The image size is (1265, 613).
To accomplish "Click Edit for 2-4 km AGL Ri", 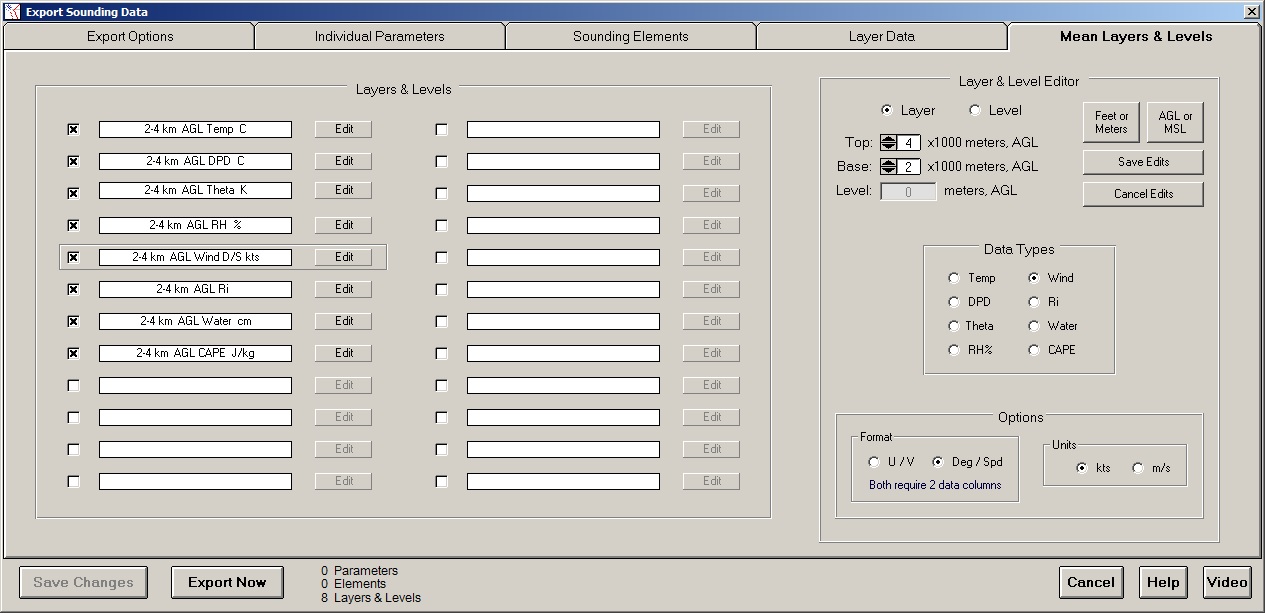I will (x=344, y=289).
